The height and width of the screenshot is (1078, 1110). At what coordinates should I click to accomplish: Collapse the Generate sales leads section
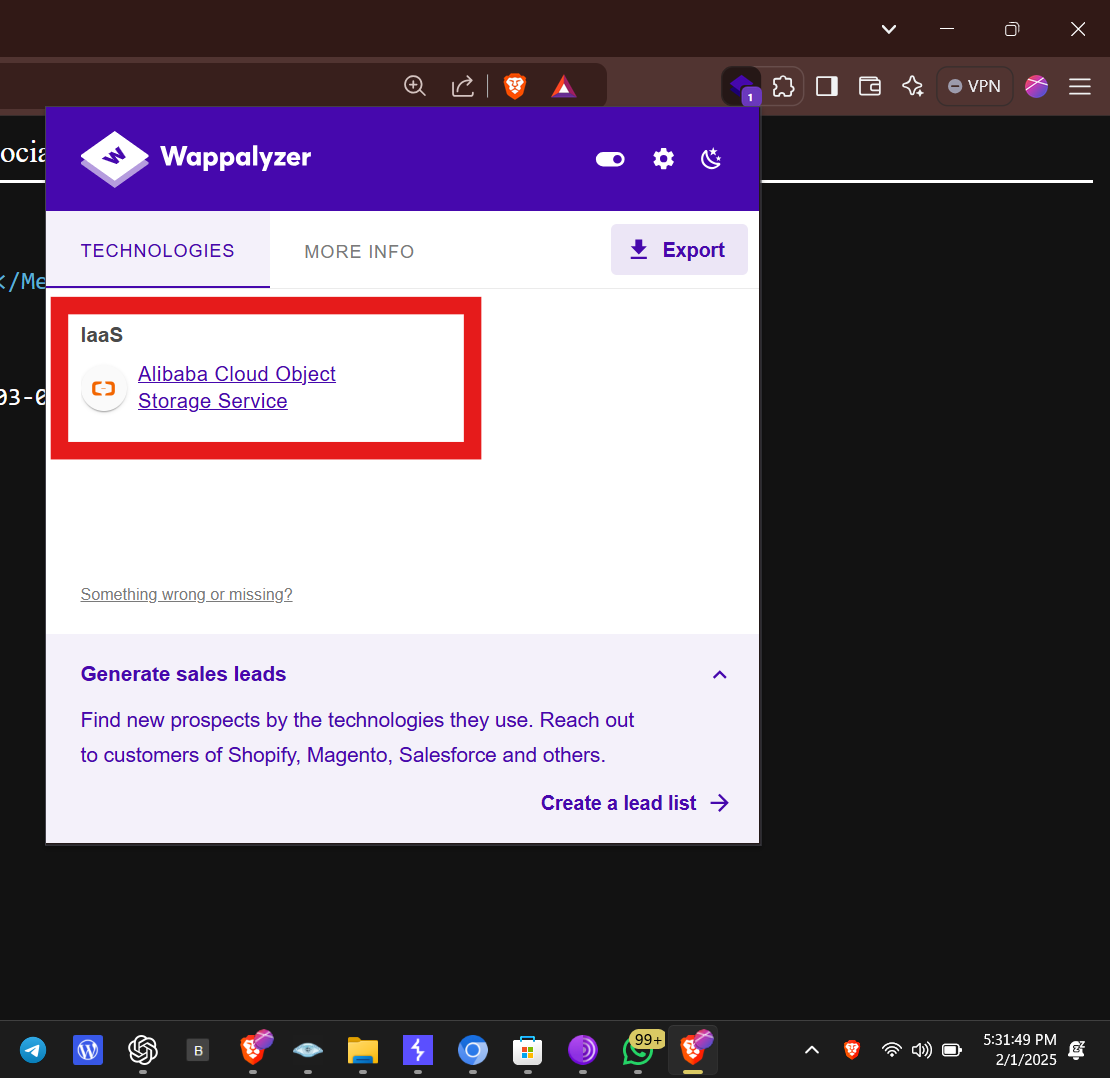pyautogui.click(x=719, y=675)
